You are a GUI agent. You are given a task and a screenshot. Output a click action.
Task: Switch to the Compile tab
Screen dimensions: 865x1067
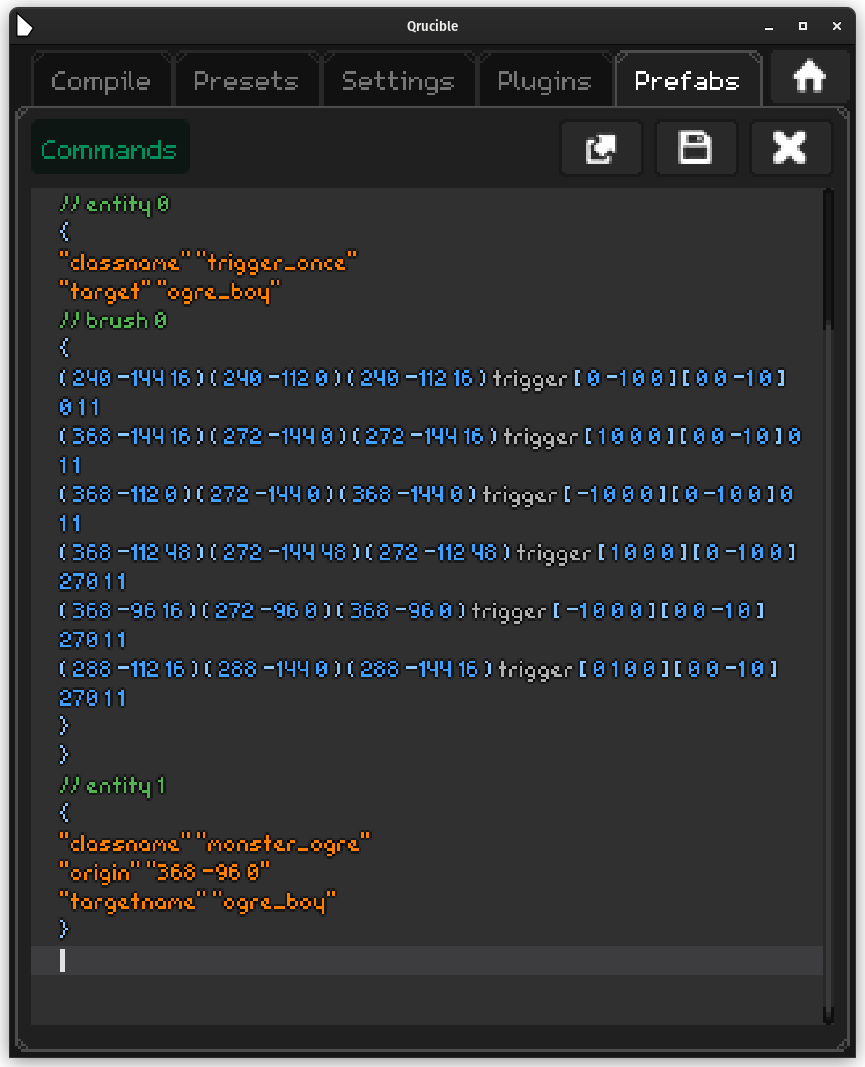click(x=101, y=81)
